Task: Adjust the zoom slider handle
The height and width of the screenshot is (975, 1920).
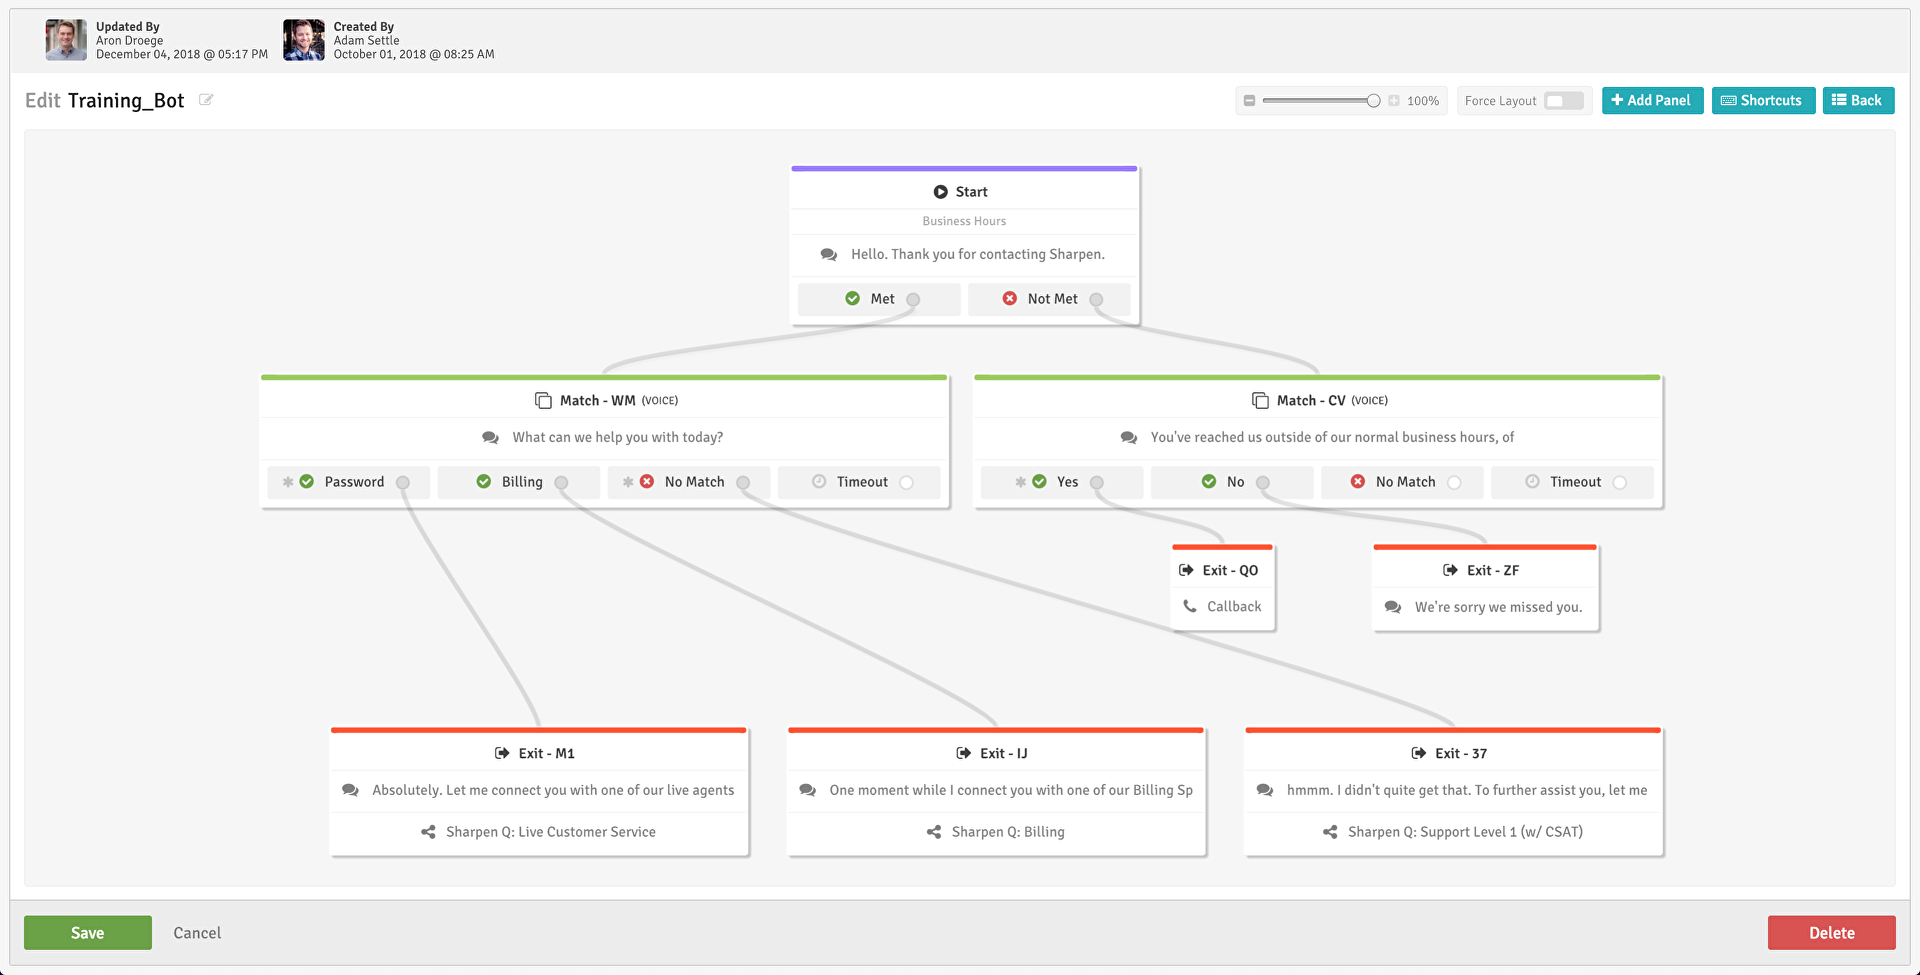Action: coord(1374,101)
